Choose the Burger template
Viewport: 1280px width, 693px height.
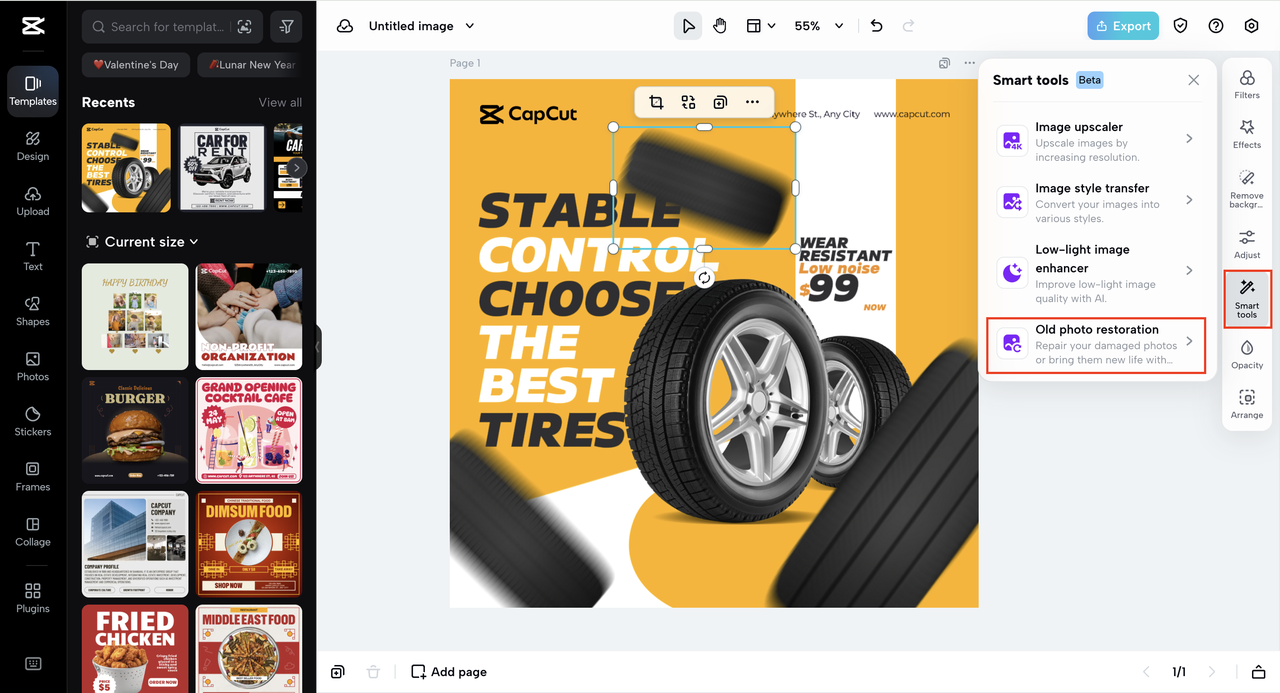pos(135,431)
